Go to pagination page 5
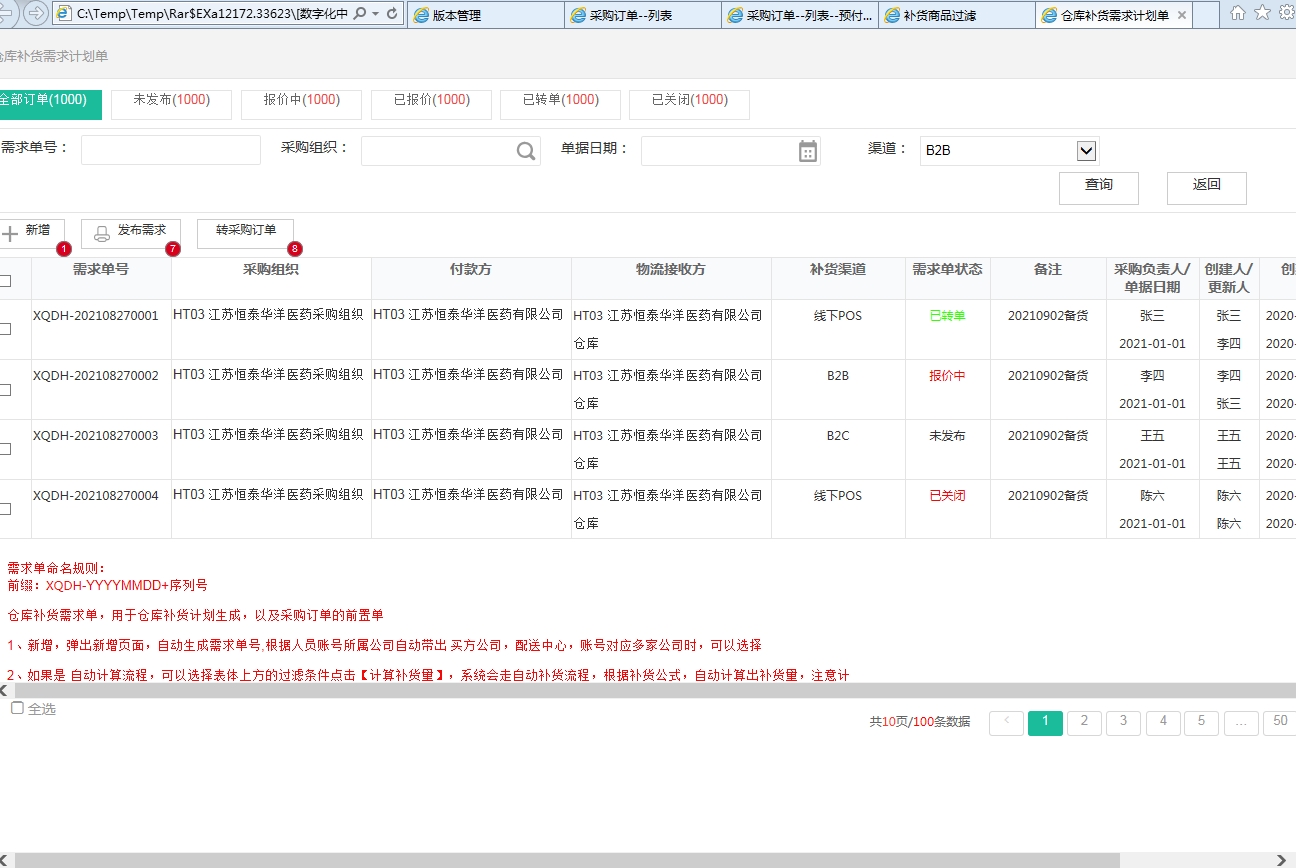The image size is (1296, 868). point(1202,723)
